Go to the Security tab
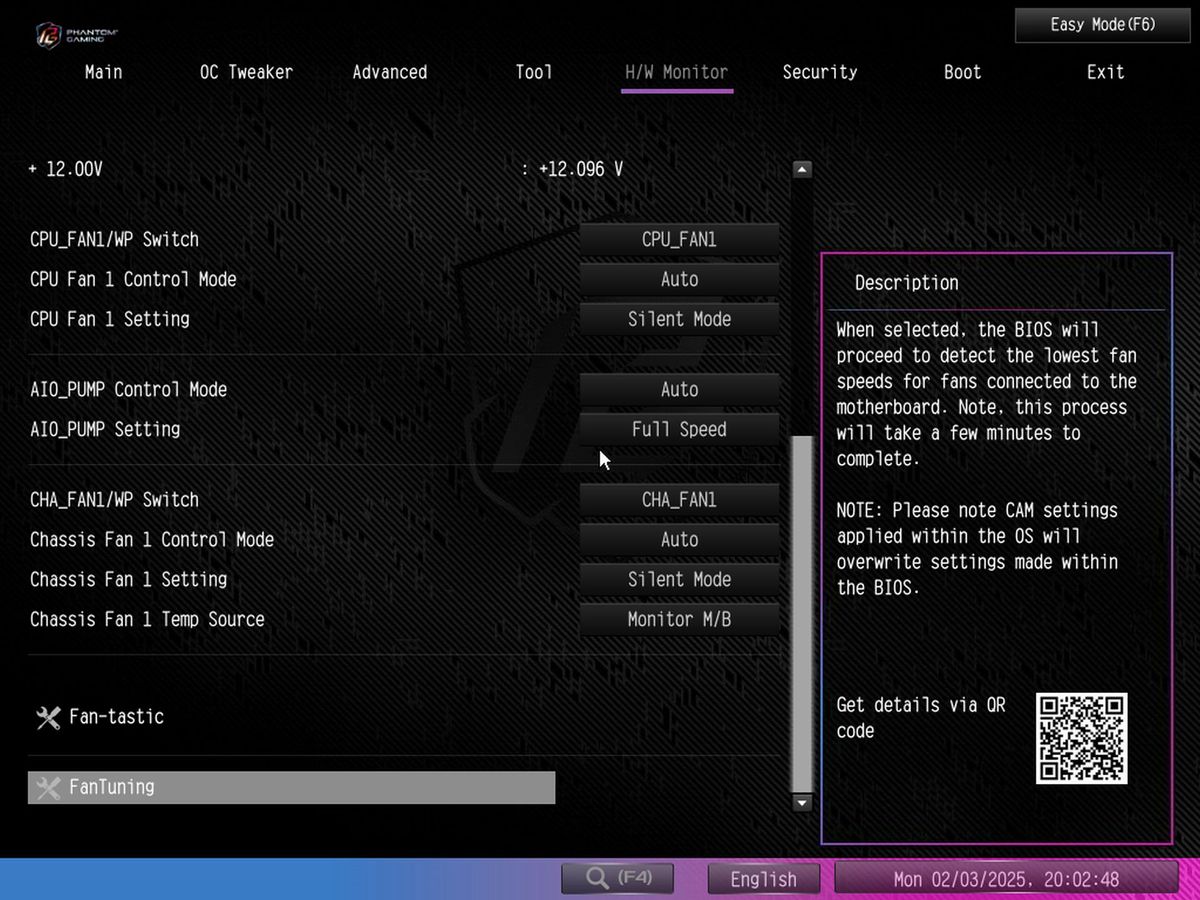 coord(820,72)
